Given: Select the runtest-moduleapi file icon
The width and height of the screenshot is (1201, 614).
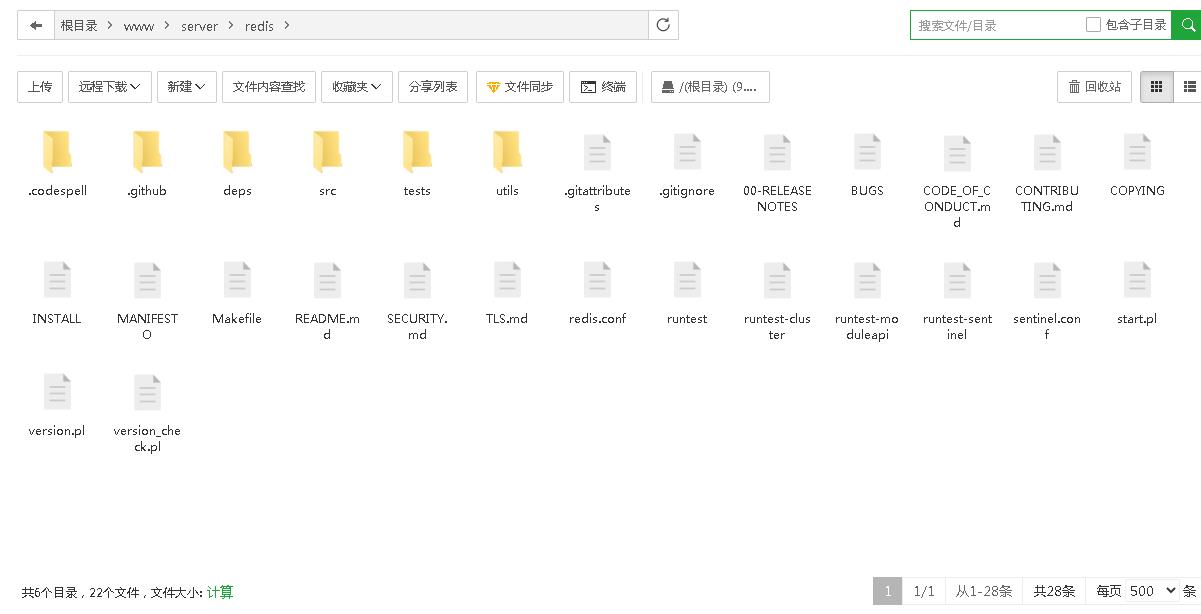Looking at the screenshot, I should coord(867,280).
